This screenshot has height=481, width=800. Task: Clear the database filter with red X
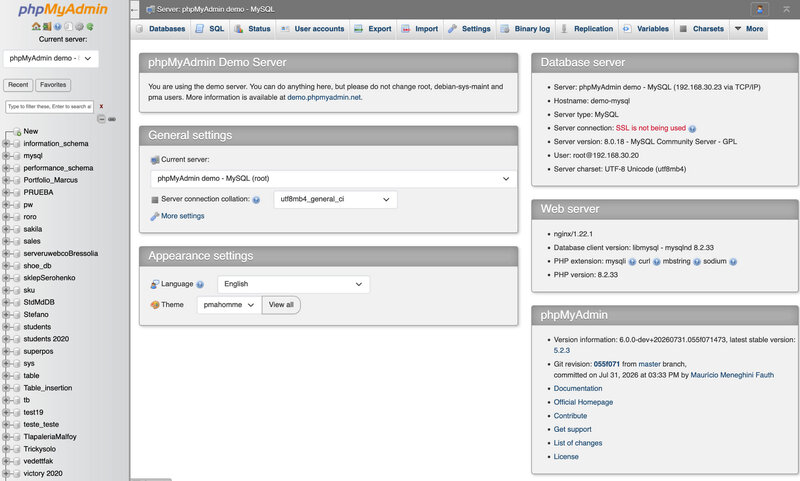[101, 106]
